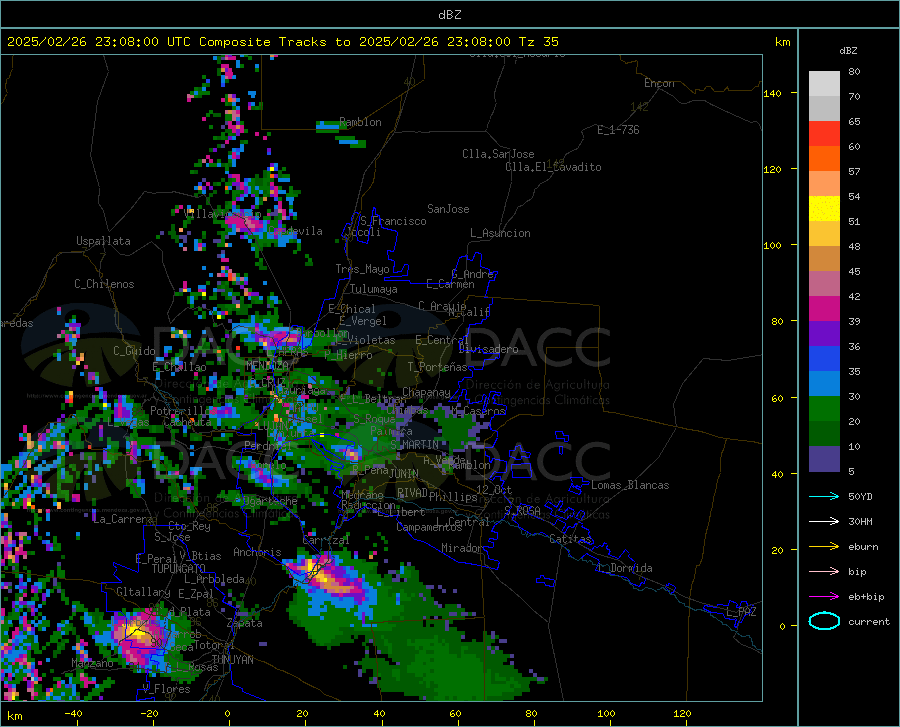Click the yellow storm core west of Totoral

(x=138, y=634)
